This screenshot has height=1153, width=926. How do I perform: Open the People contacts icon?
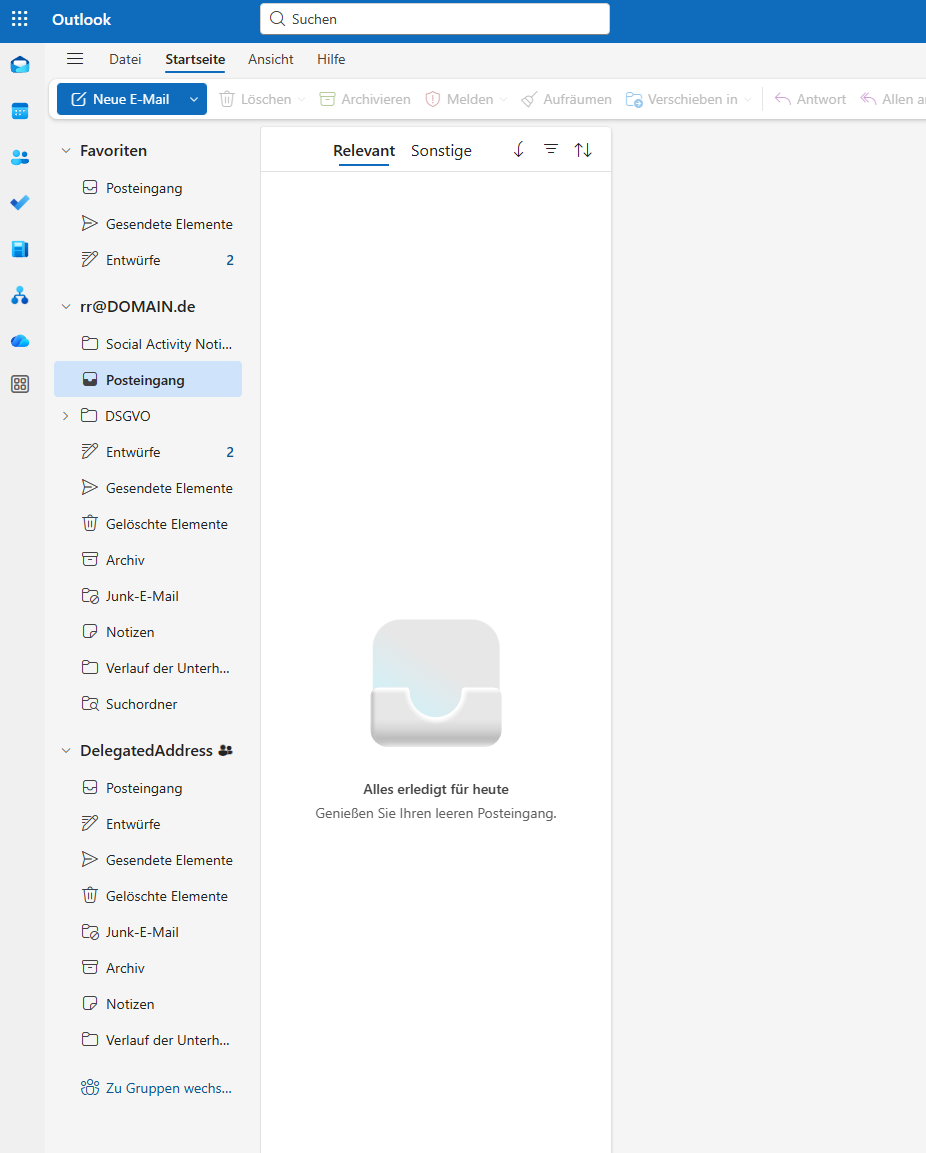tap(20, 157)
